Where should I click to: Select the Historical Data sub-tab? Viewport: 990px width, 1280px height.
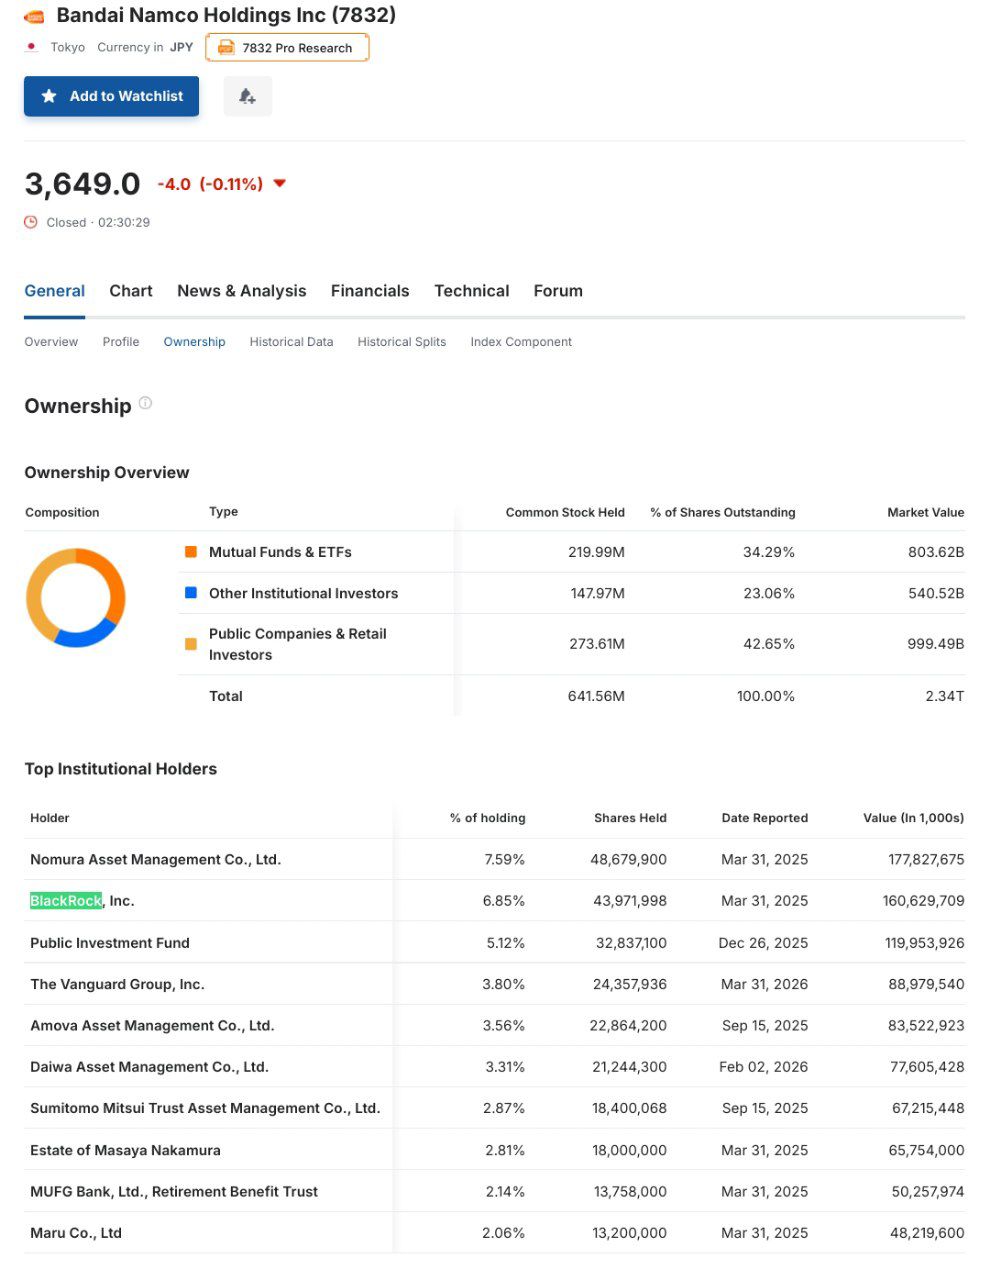pos(291,342)
